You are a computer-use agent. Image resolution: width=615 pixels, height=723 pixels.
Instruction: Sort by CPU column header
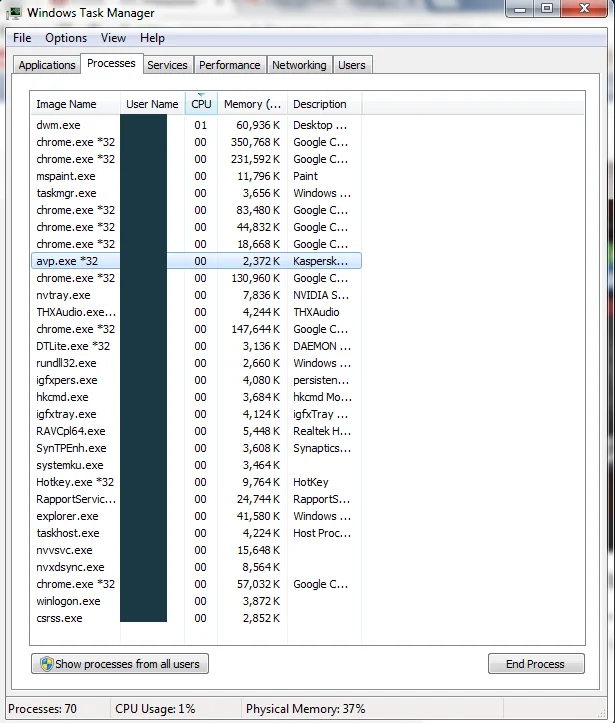pyautogui.click(x=201, y=104)
